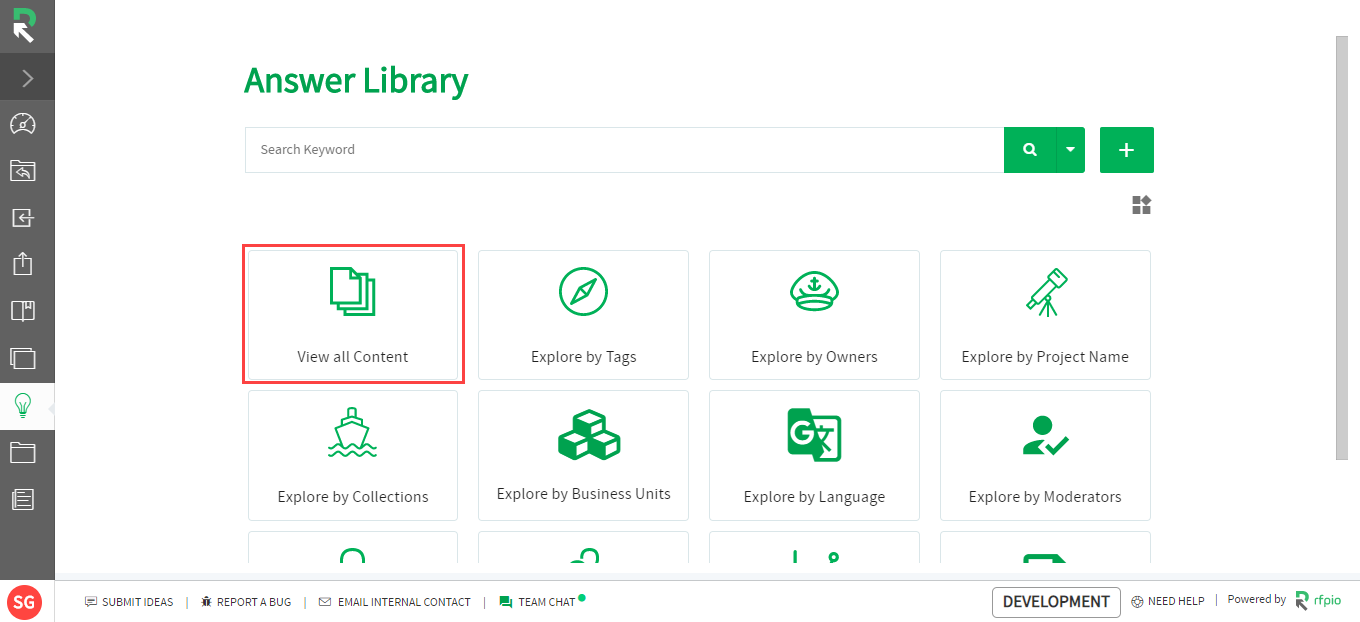Click the RFPIO logo in the sidebar

coord(24,25)
